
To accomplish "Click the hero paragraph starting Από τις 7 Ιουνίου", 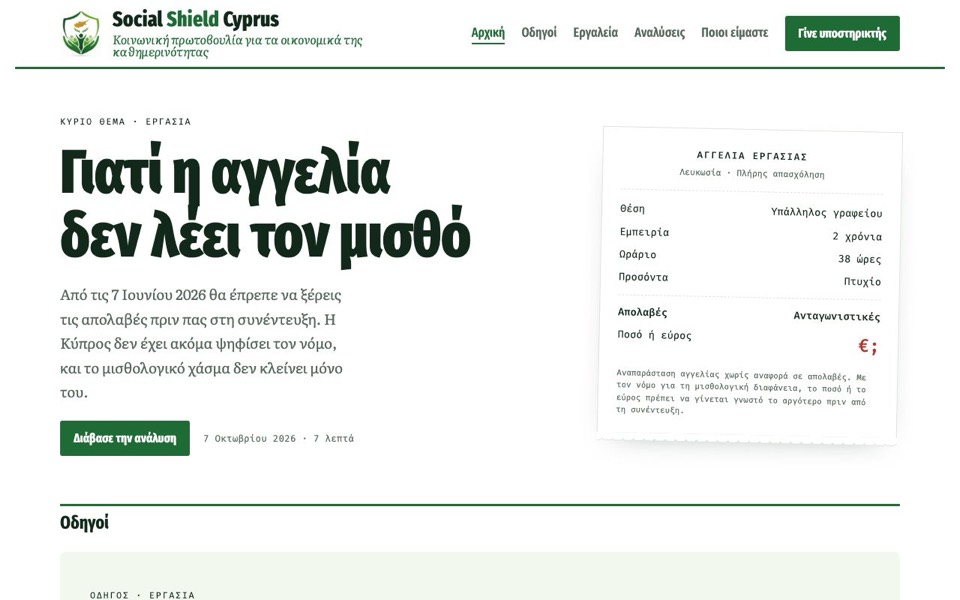I will pos(201,343).
